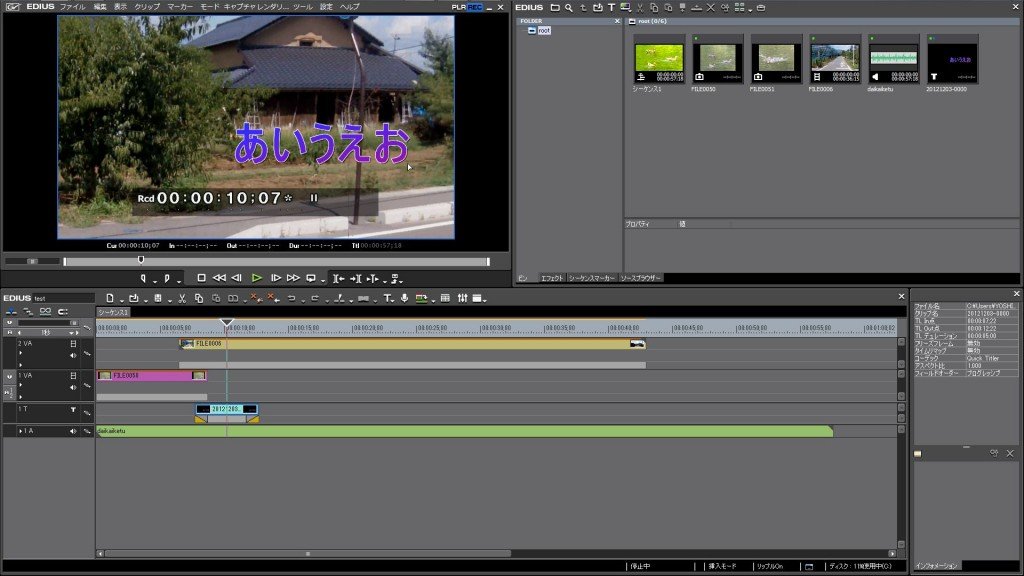
Task: Open dropdown next to save project icon
Action: point(170,300)
